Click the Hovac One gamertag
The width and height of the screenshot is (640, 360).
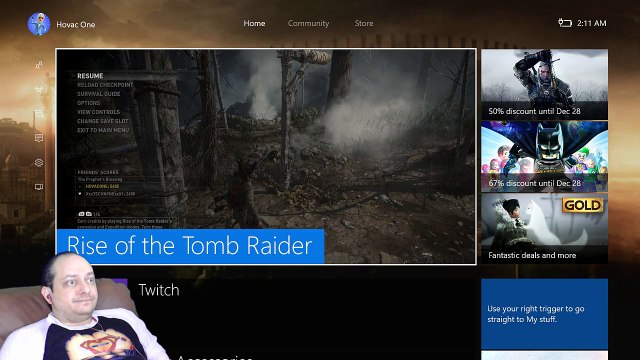tap(76, 24)
